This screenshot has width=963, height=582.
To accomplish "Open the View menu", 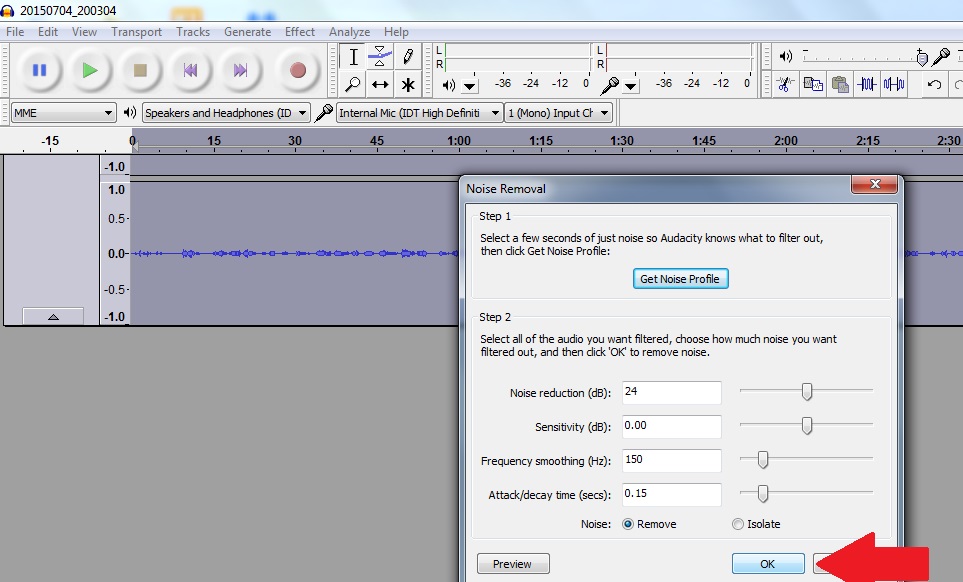I will (84, 32).
